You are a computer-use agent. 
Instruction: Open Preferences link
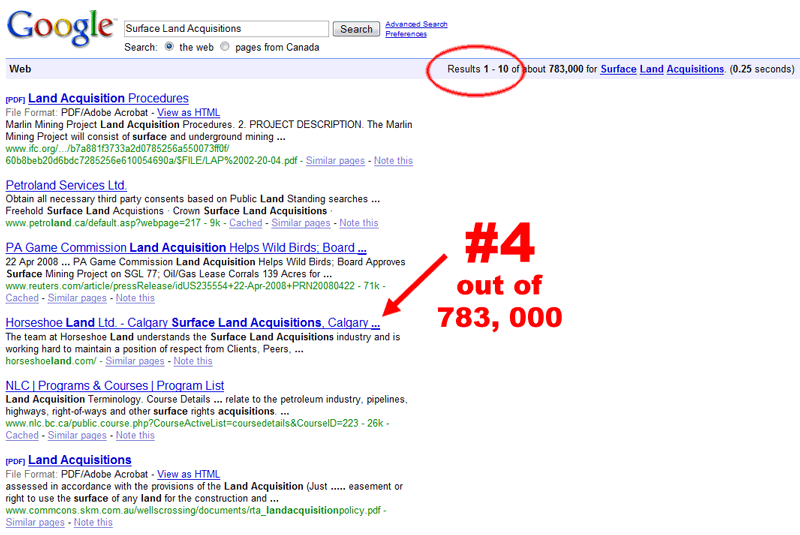coord(406,34)
